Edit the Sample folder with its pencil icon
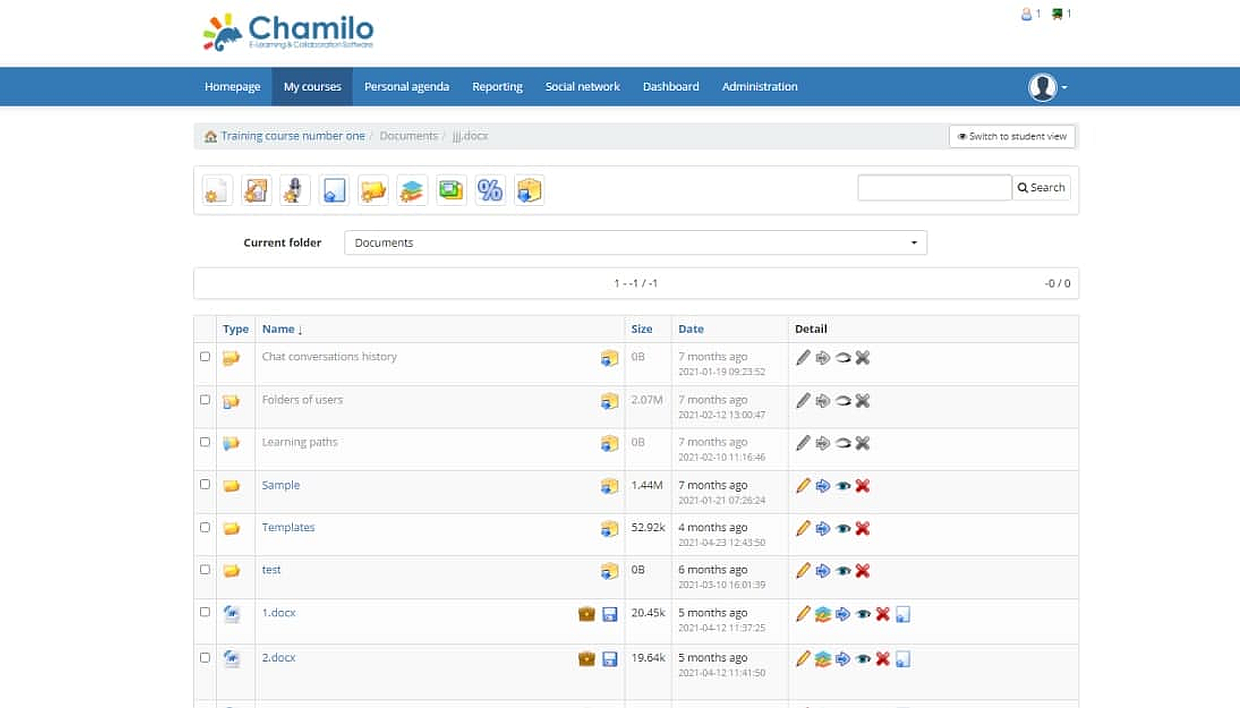The height and width of the screenshot is (708, 1240). [x=803, y=486]
